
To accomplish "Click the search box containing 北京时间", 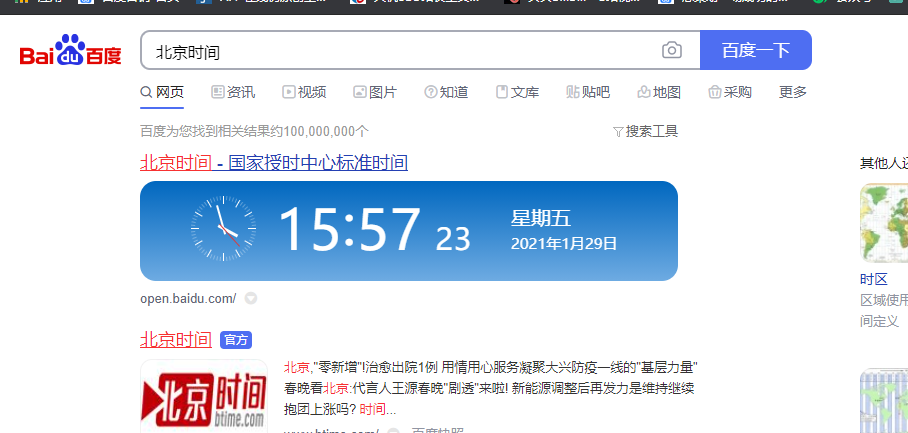I will click(400, 50).
